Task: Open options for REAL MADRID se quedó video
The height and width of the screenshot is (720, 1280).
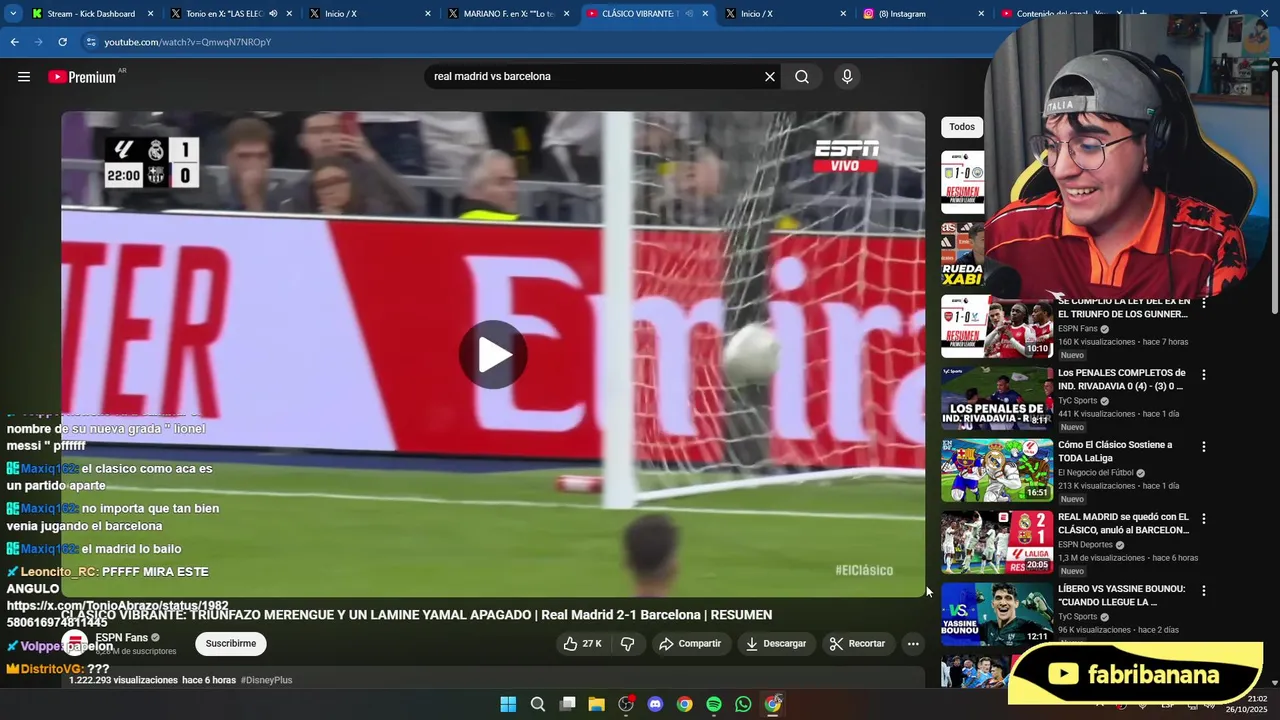Action: tap(1204, 519)
